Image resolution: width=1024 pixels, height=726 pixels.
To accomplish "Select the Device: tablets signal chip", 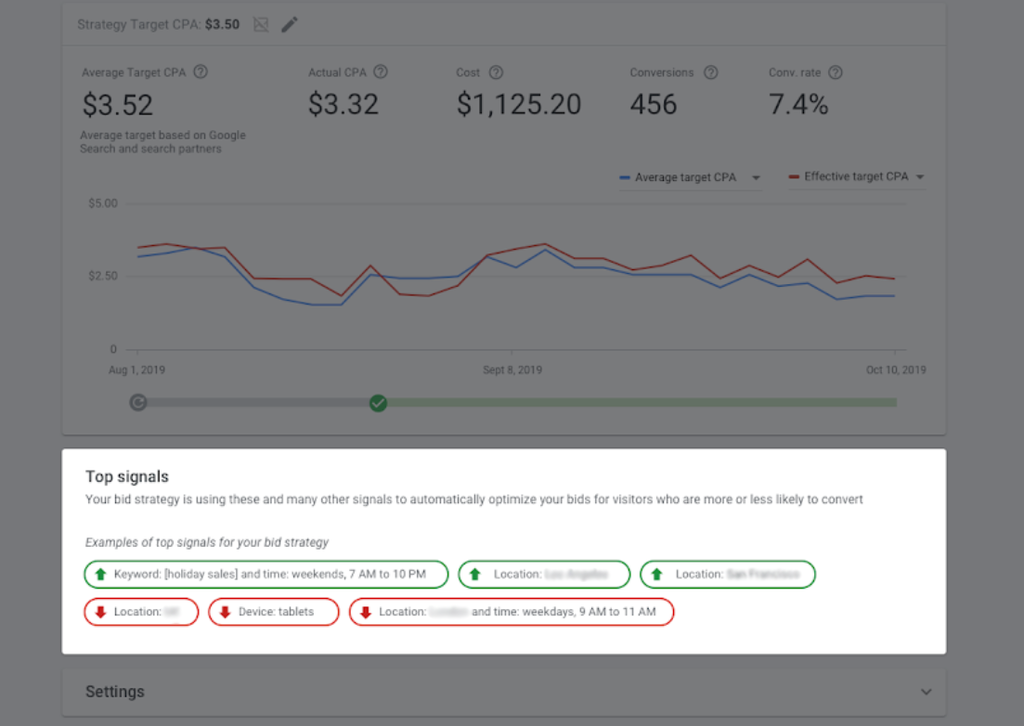I will click(274, 612).
